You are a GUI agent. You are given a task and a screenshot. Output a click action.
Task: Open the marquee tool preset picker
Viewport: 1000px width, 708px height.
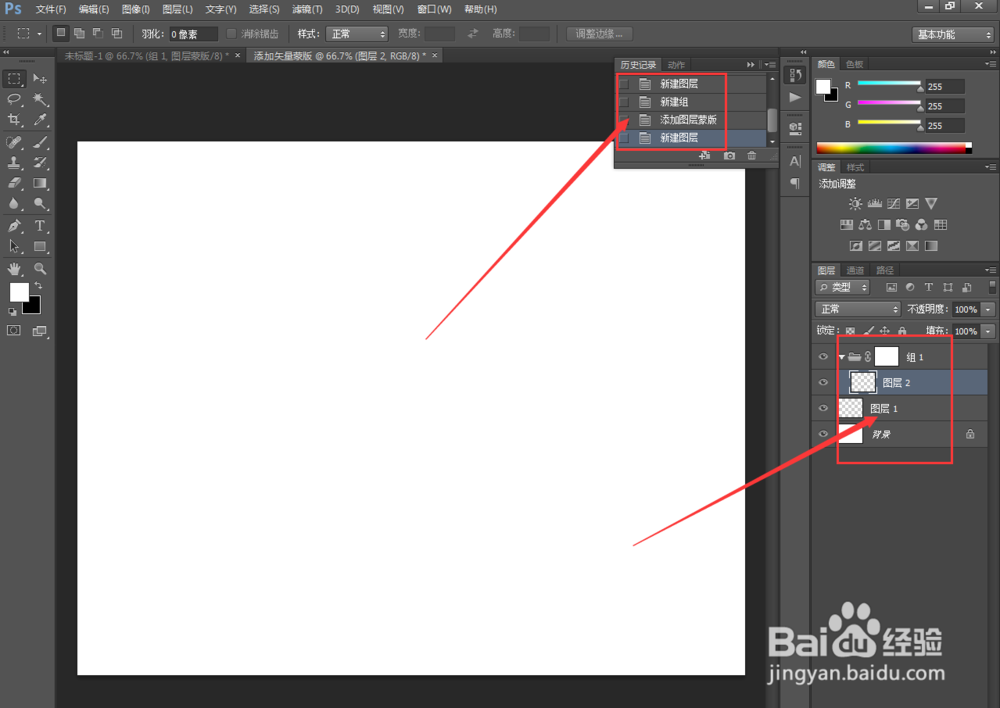pyautogui.click(x=40, y=34)
